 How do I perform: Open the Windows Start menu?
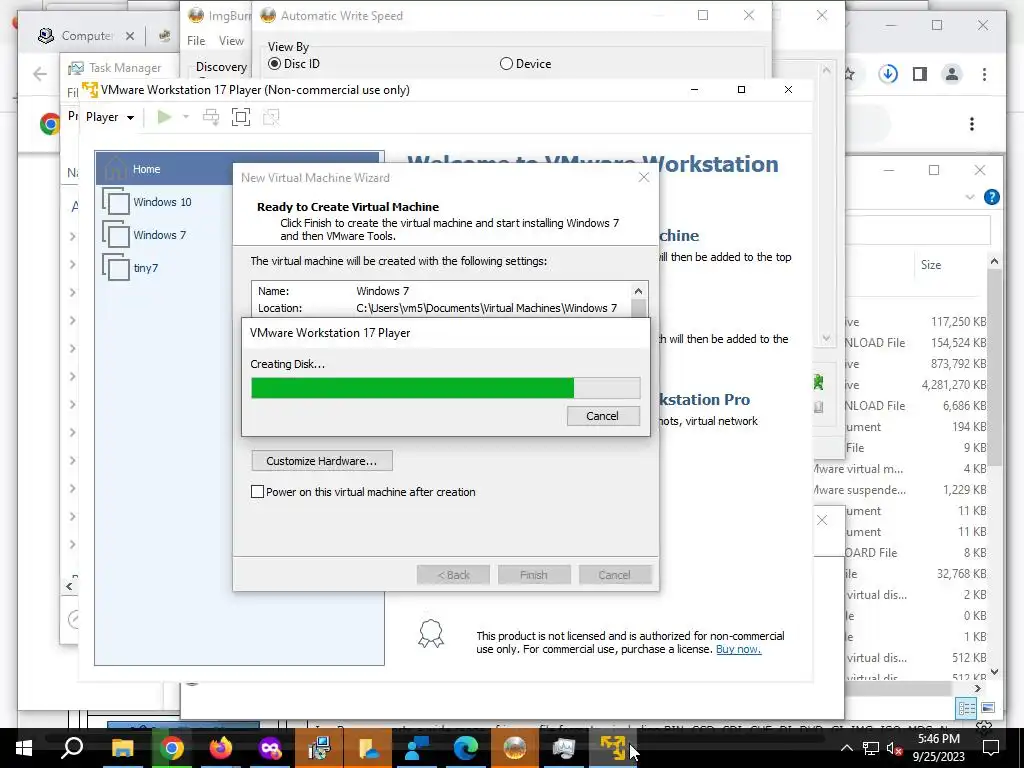point(24,748)
